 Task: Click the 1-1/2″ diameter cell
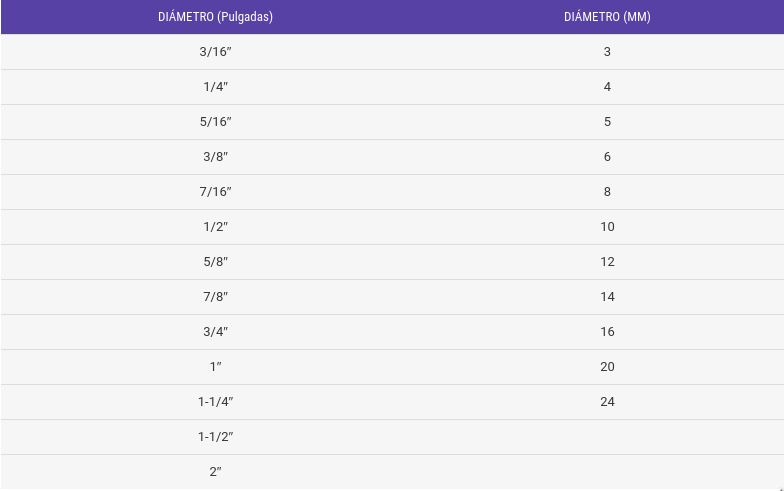pos(215,437)
